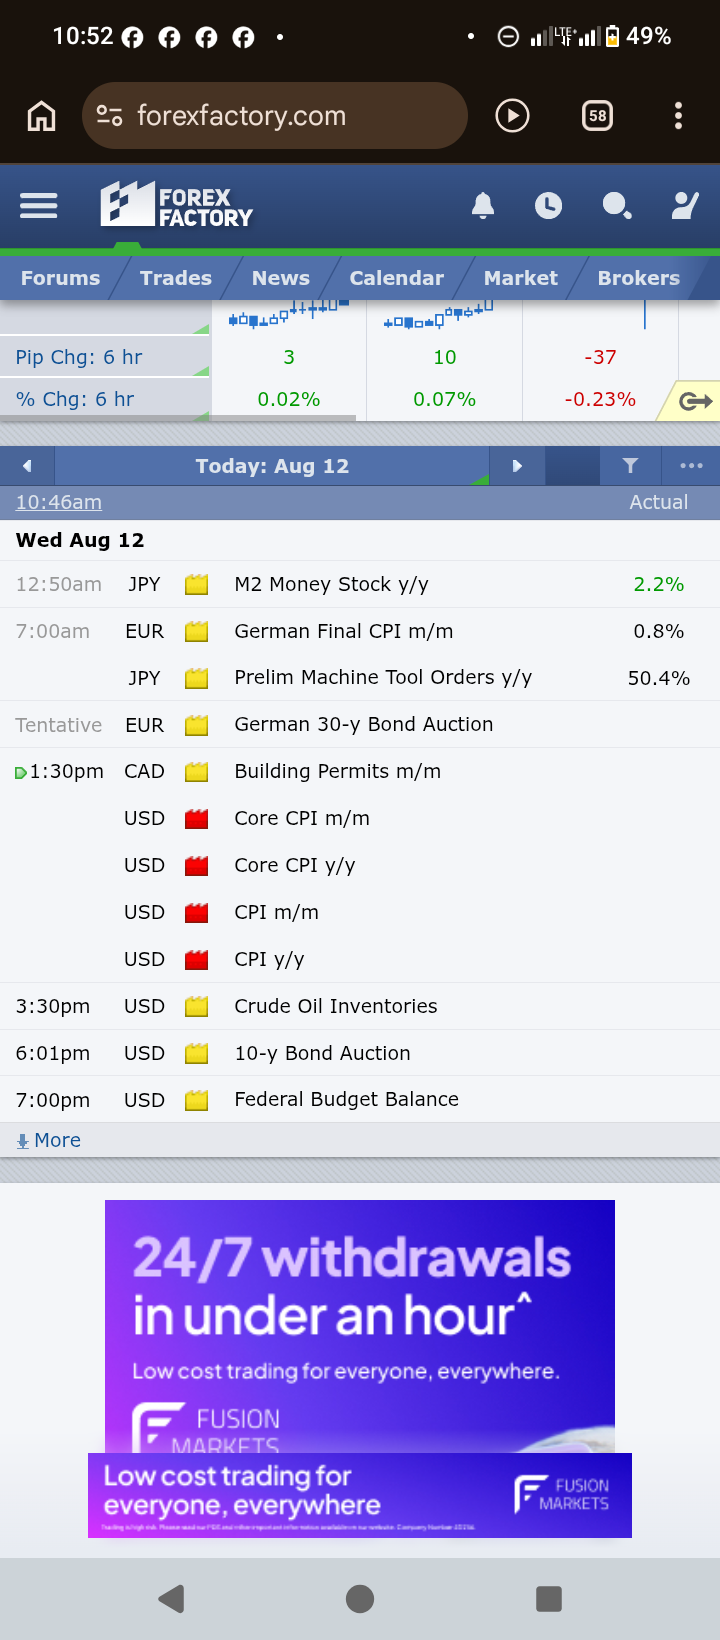The image size is (720, 1640).
Task: Tap the browser home icon
Action: pyautogui.click(x=41, y=116)
